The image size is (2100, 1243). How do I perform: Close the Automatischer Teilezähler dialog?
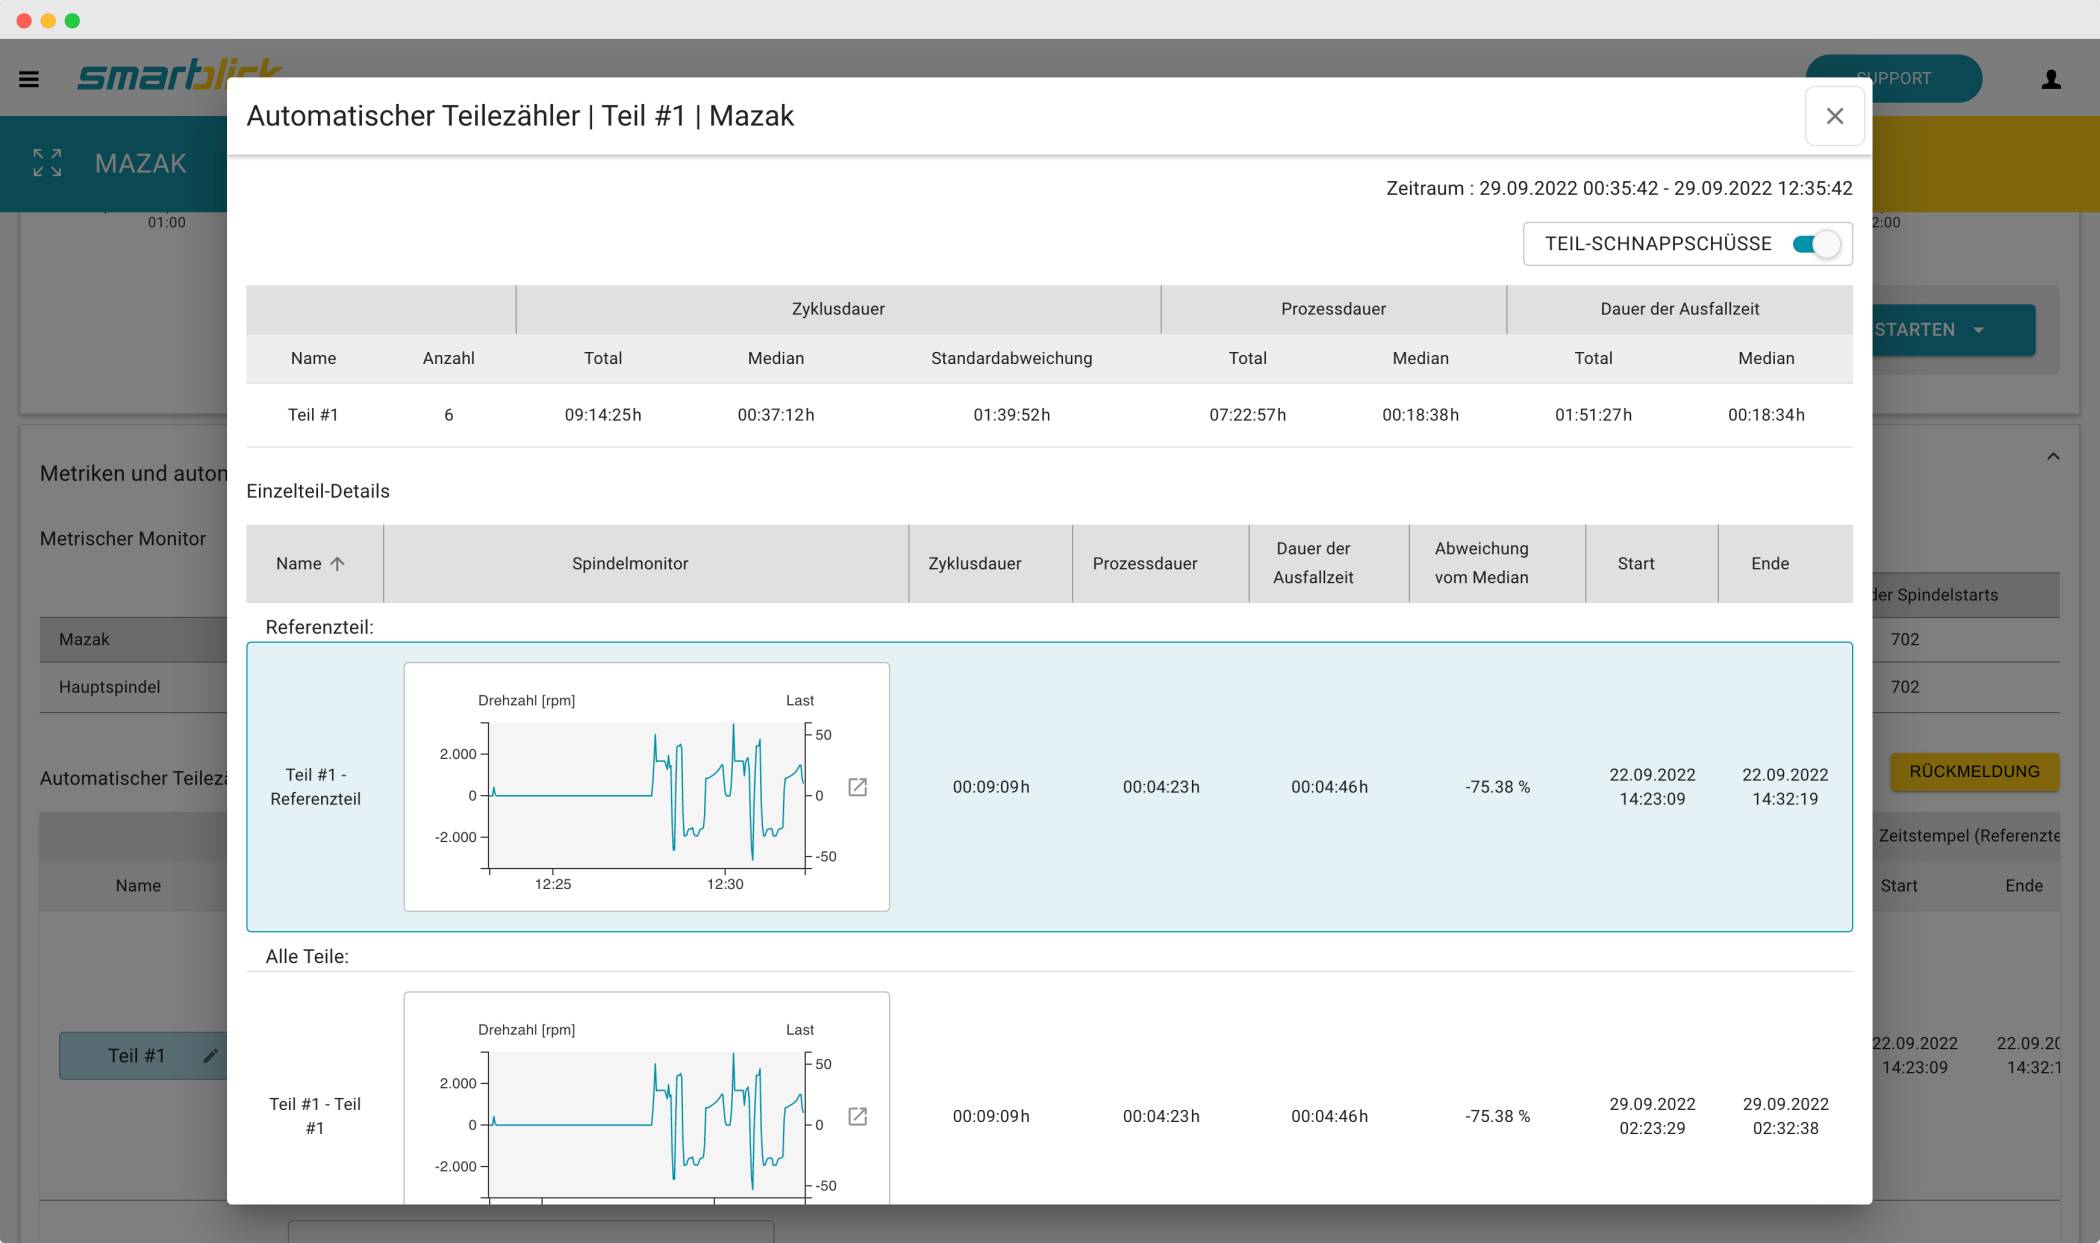click(1835, 116)
